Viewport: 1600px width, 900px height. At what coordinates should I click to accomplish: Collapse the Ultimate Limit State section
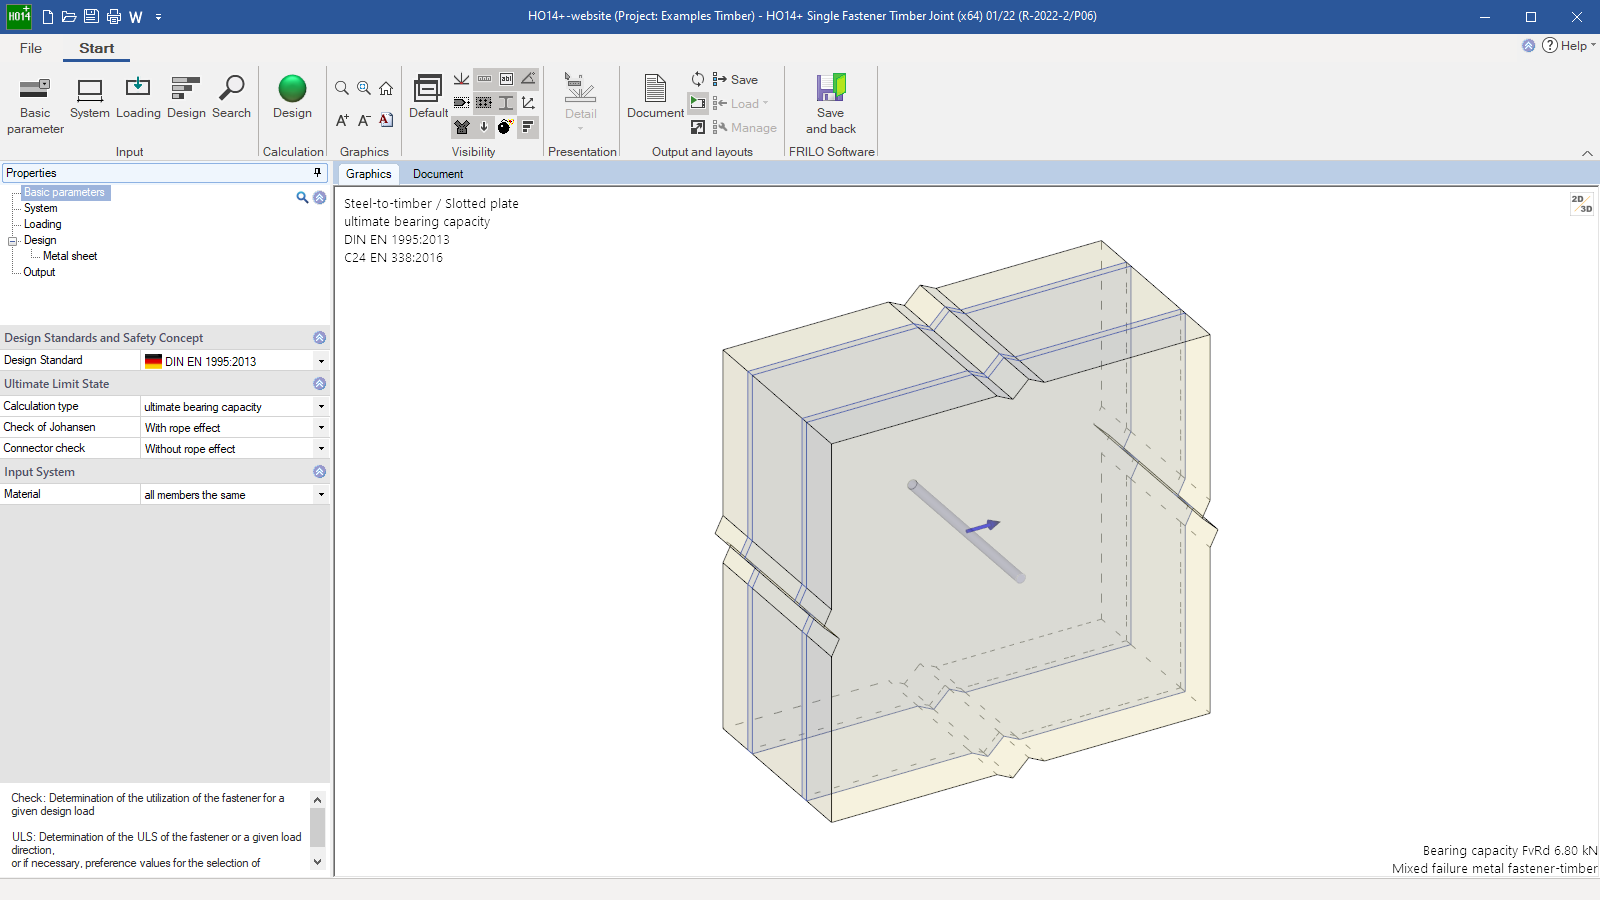pyautogui.click(x=320, y=384)
